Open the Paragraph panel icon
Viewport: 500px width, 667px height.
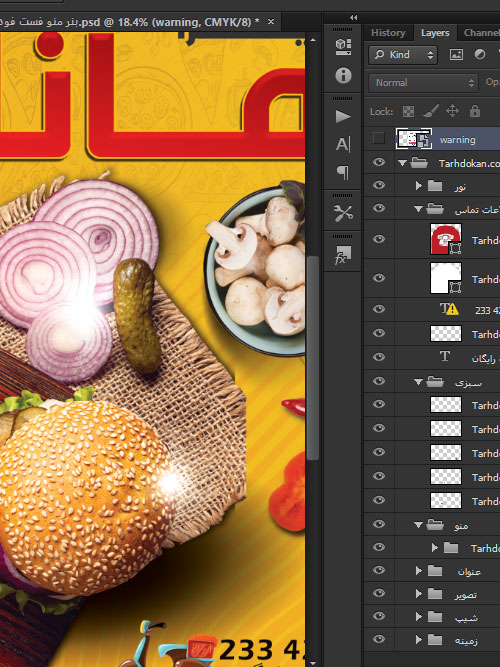pyautogui.click(x=343, y=172)
